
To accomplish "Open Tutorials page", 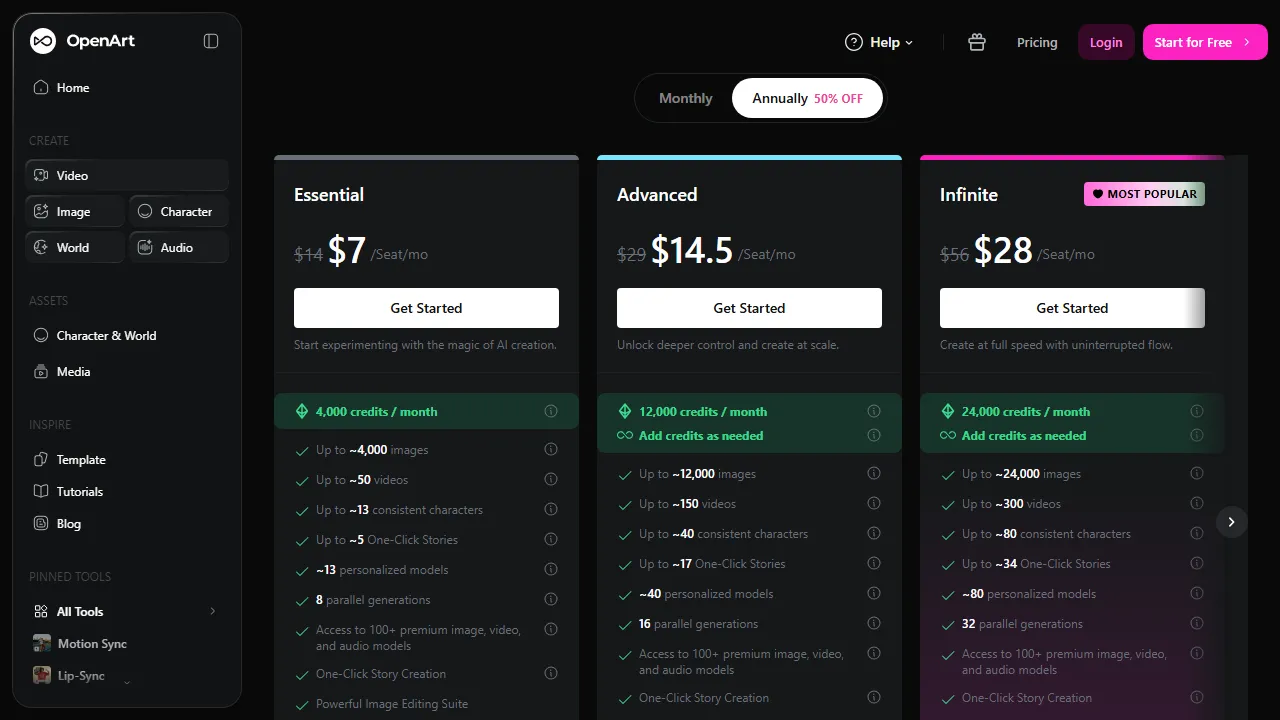I will point(127,492).
